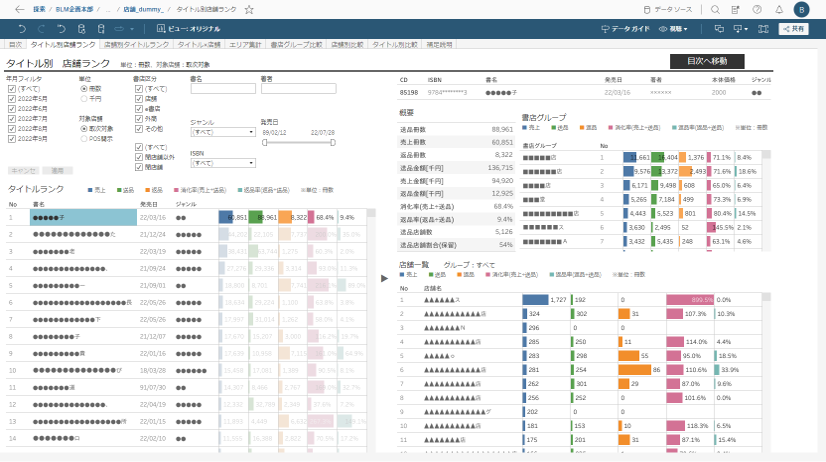Click the back arrow in the header
Screen dimensions: 826x462
click(x=20, y=9)
